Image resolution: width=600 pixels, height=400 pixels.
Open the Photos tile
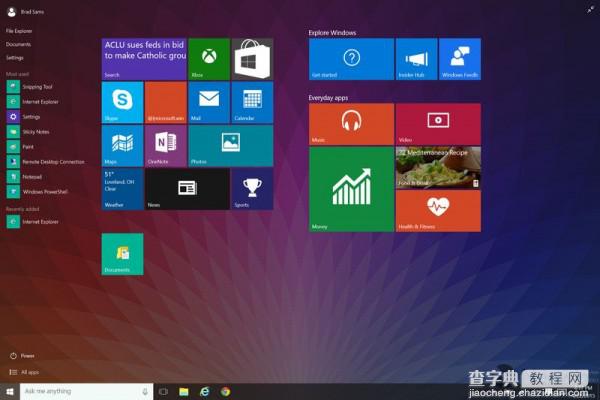[231, 146]
